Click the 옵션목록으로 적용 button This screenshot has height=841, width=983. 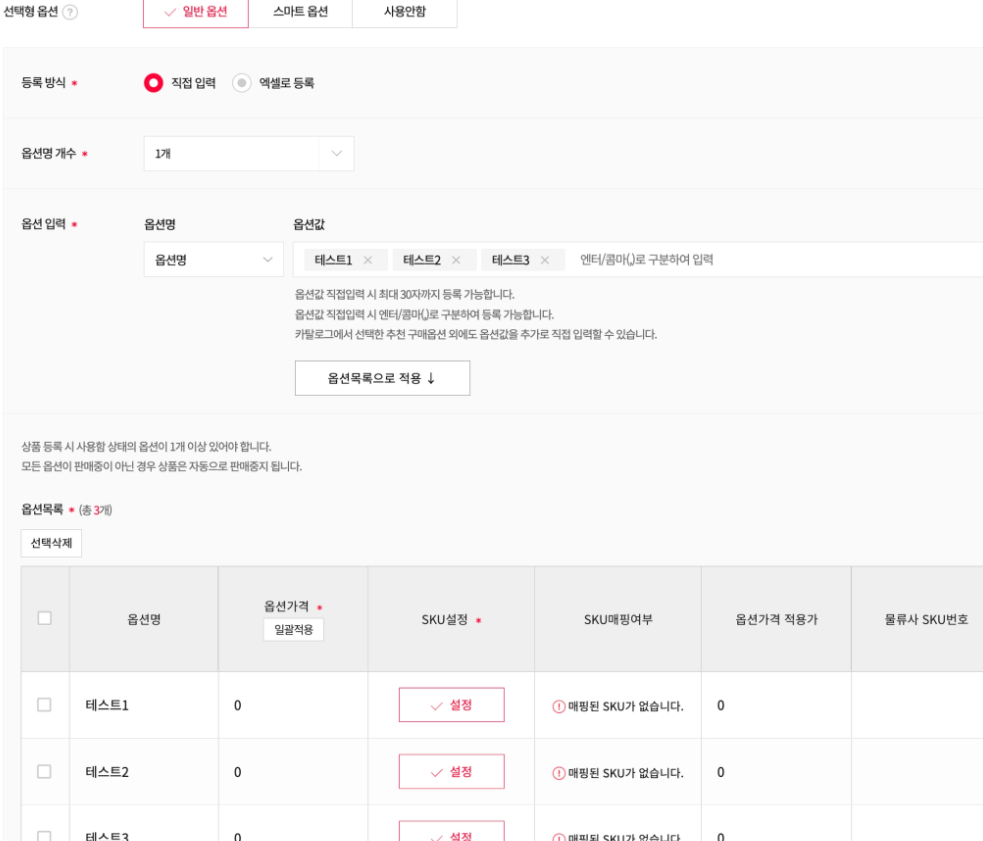pos(382,378)
